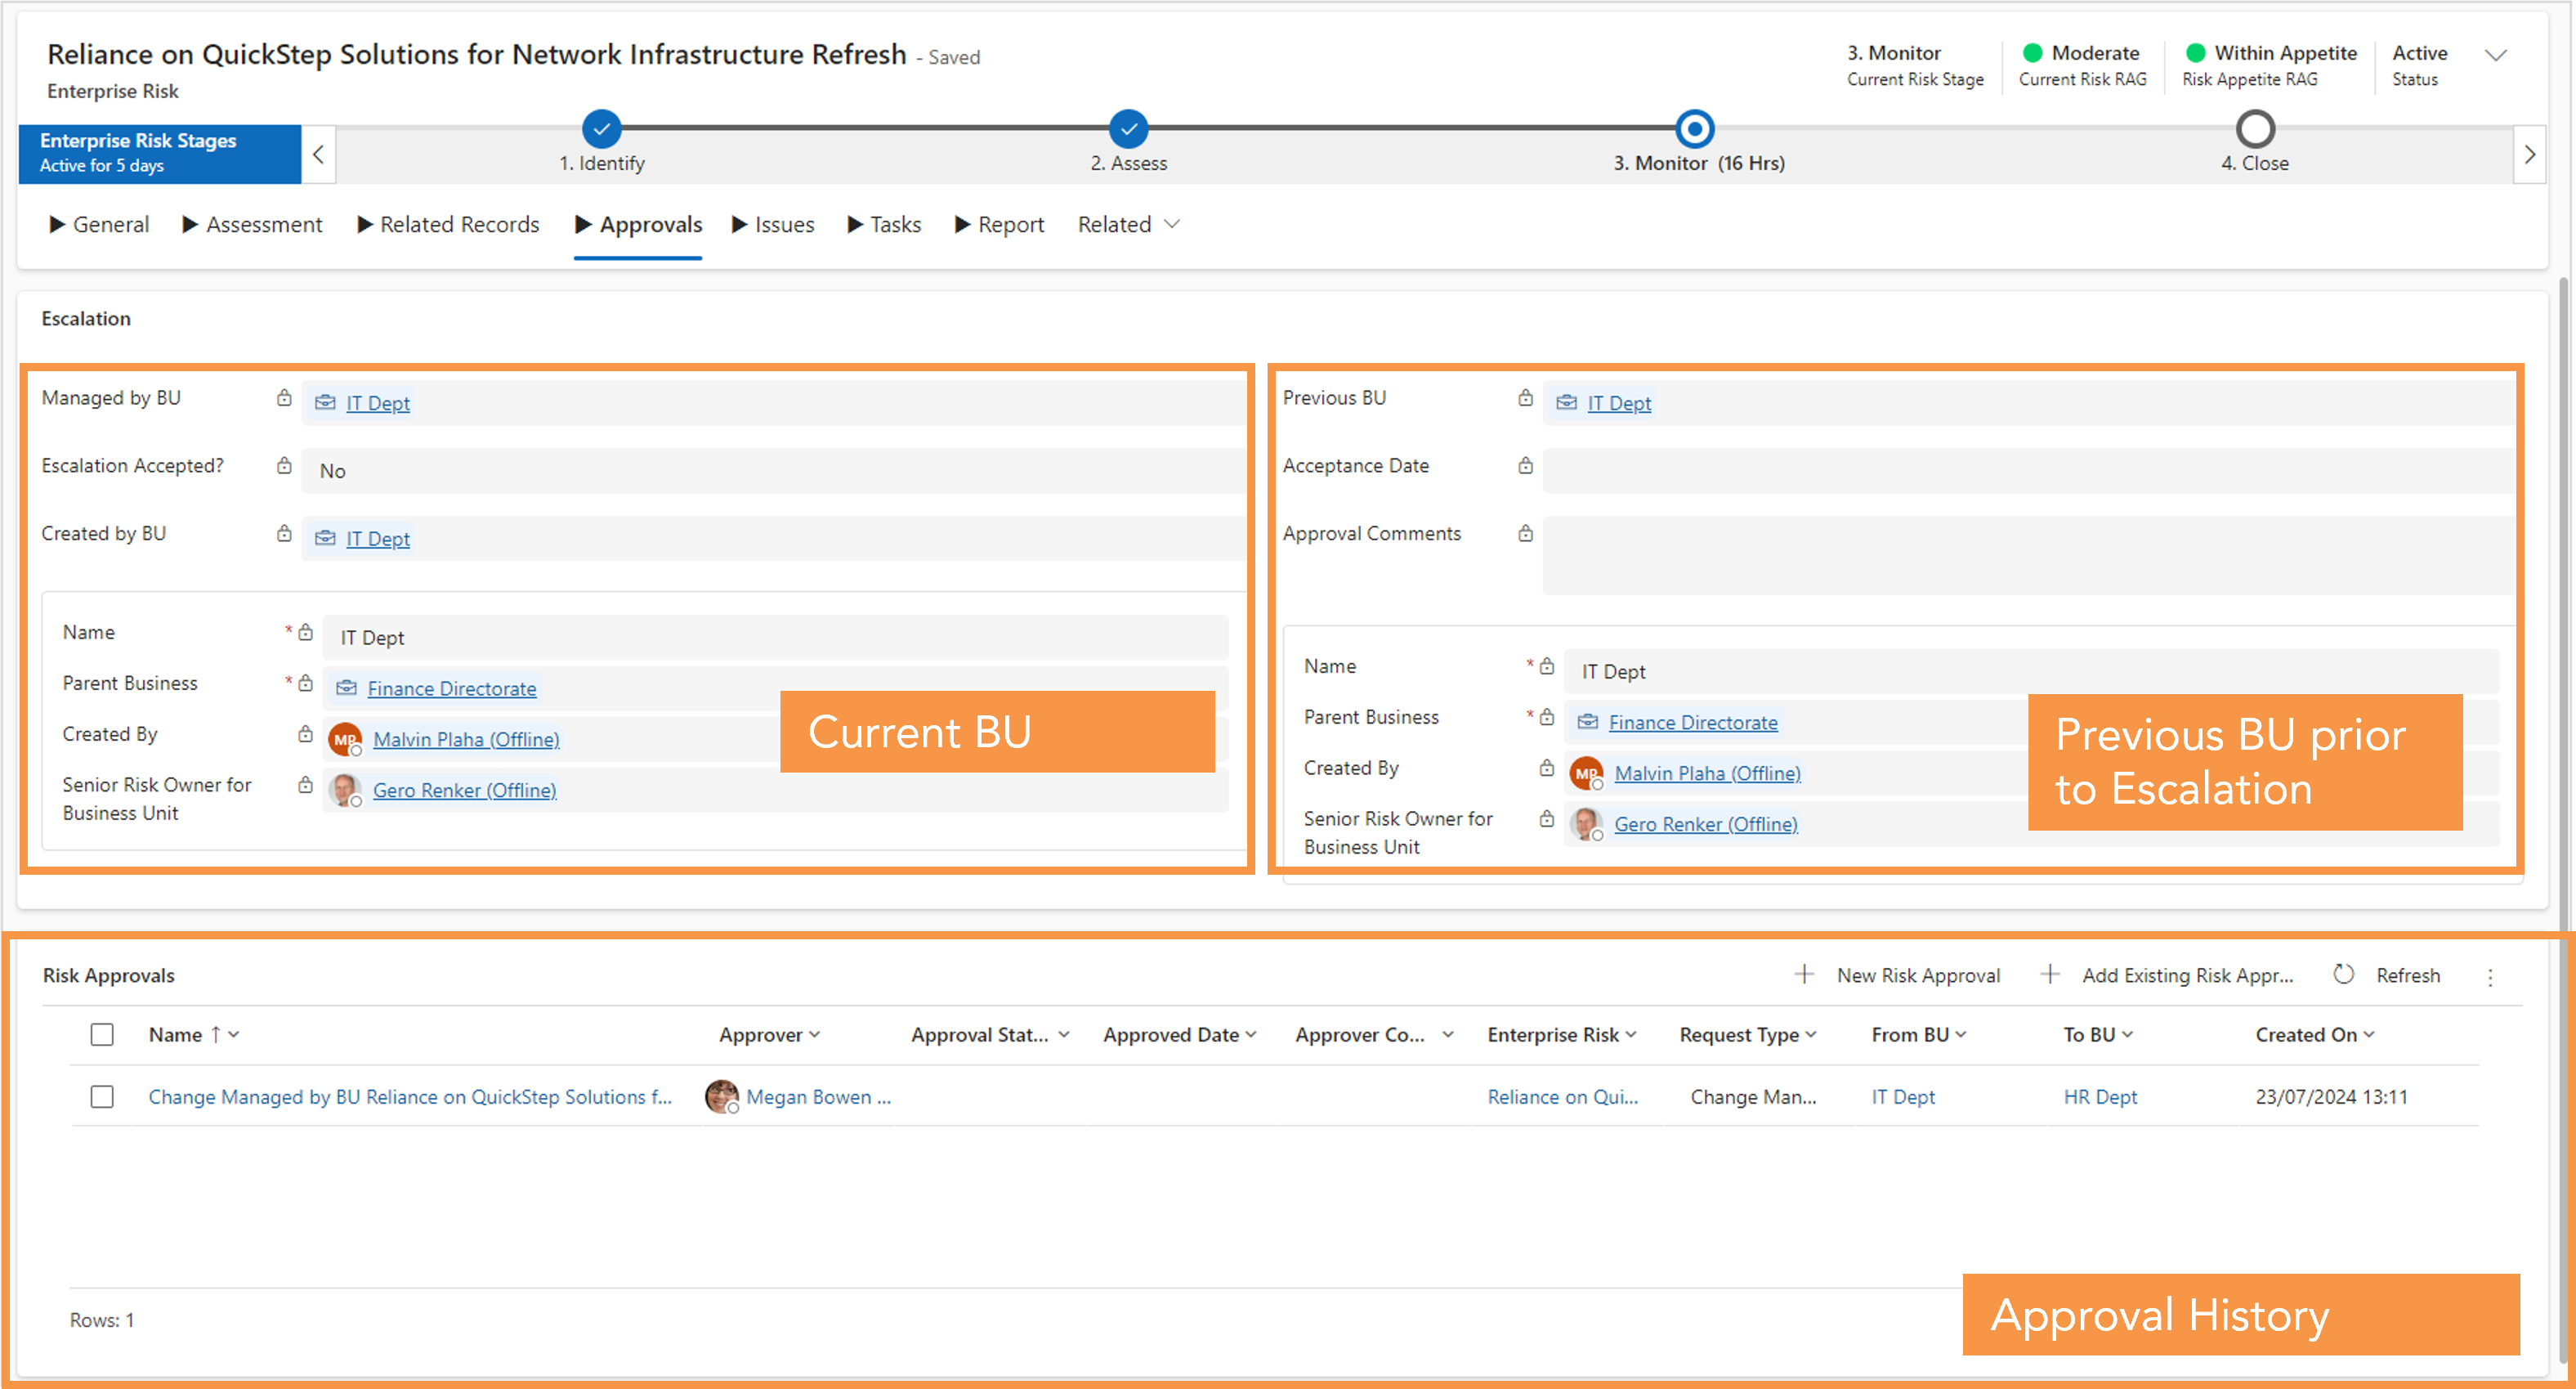The width and height of the screenshot is (2576, 1389).
Task: Open the General tab
Action: coord(99,224)
